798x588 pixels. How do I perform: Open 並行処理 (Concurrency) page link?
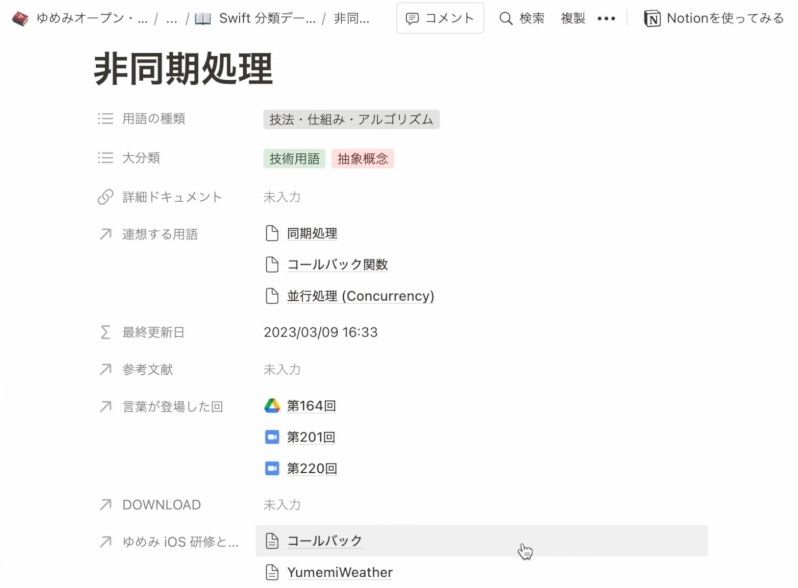click(360, 296)
